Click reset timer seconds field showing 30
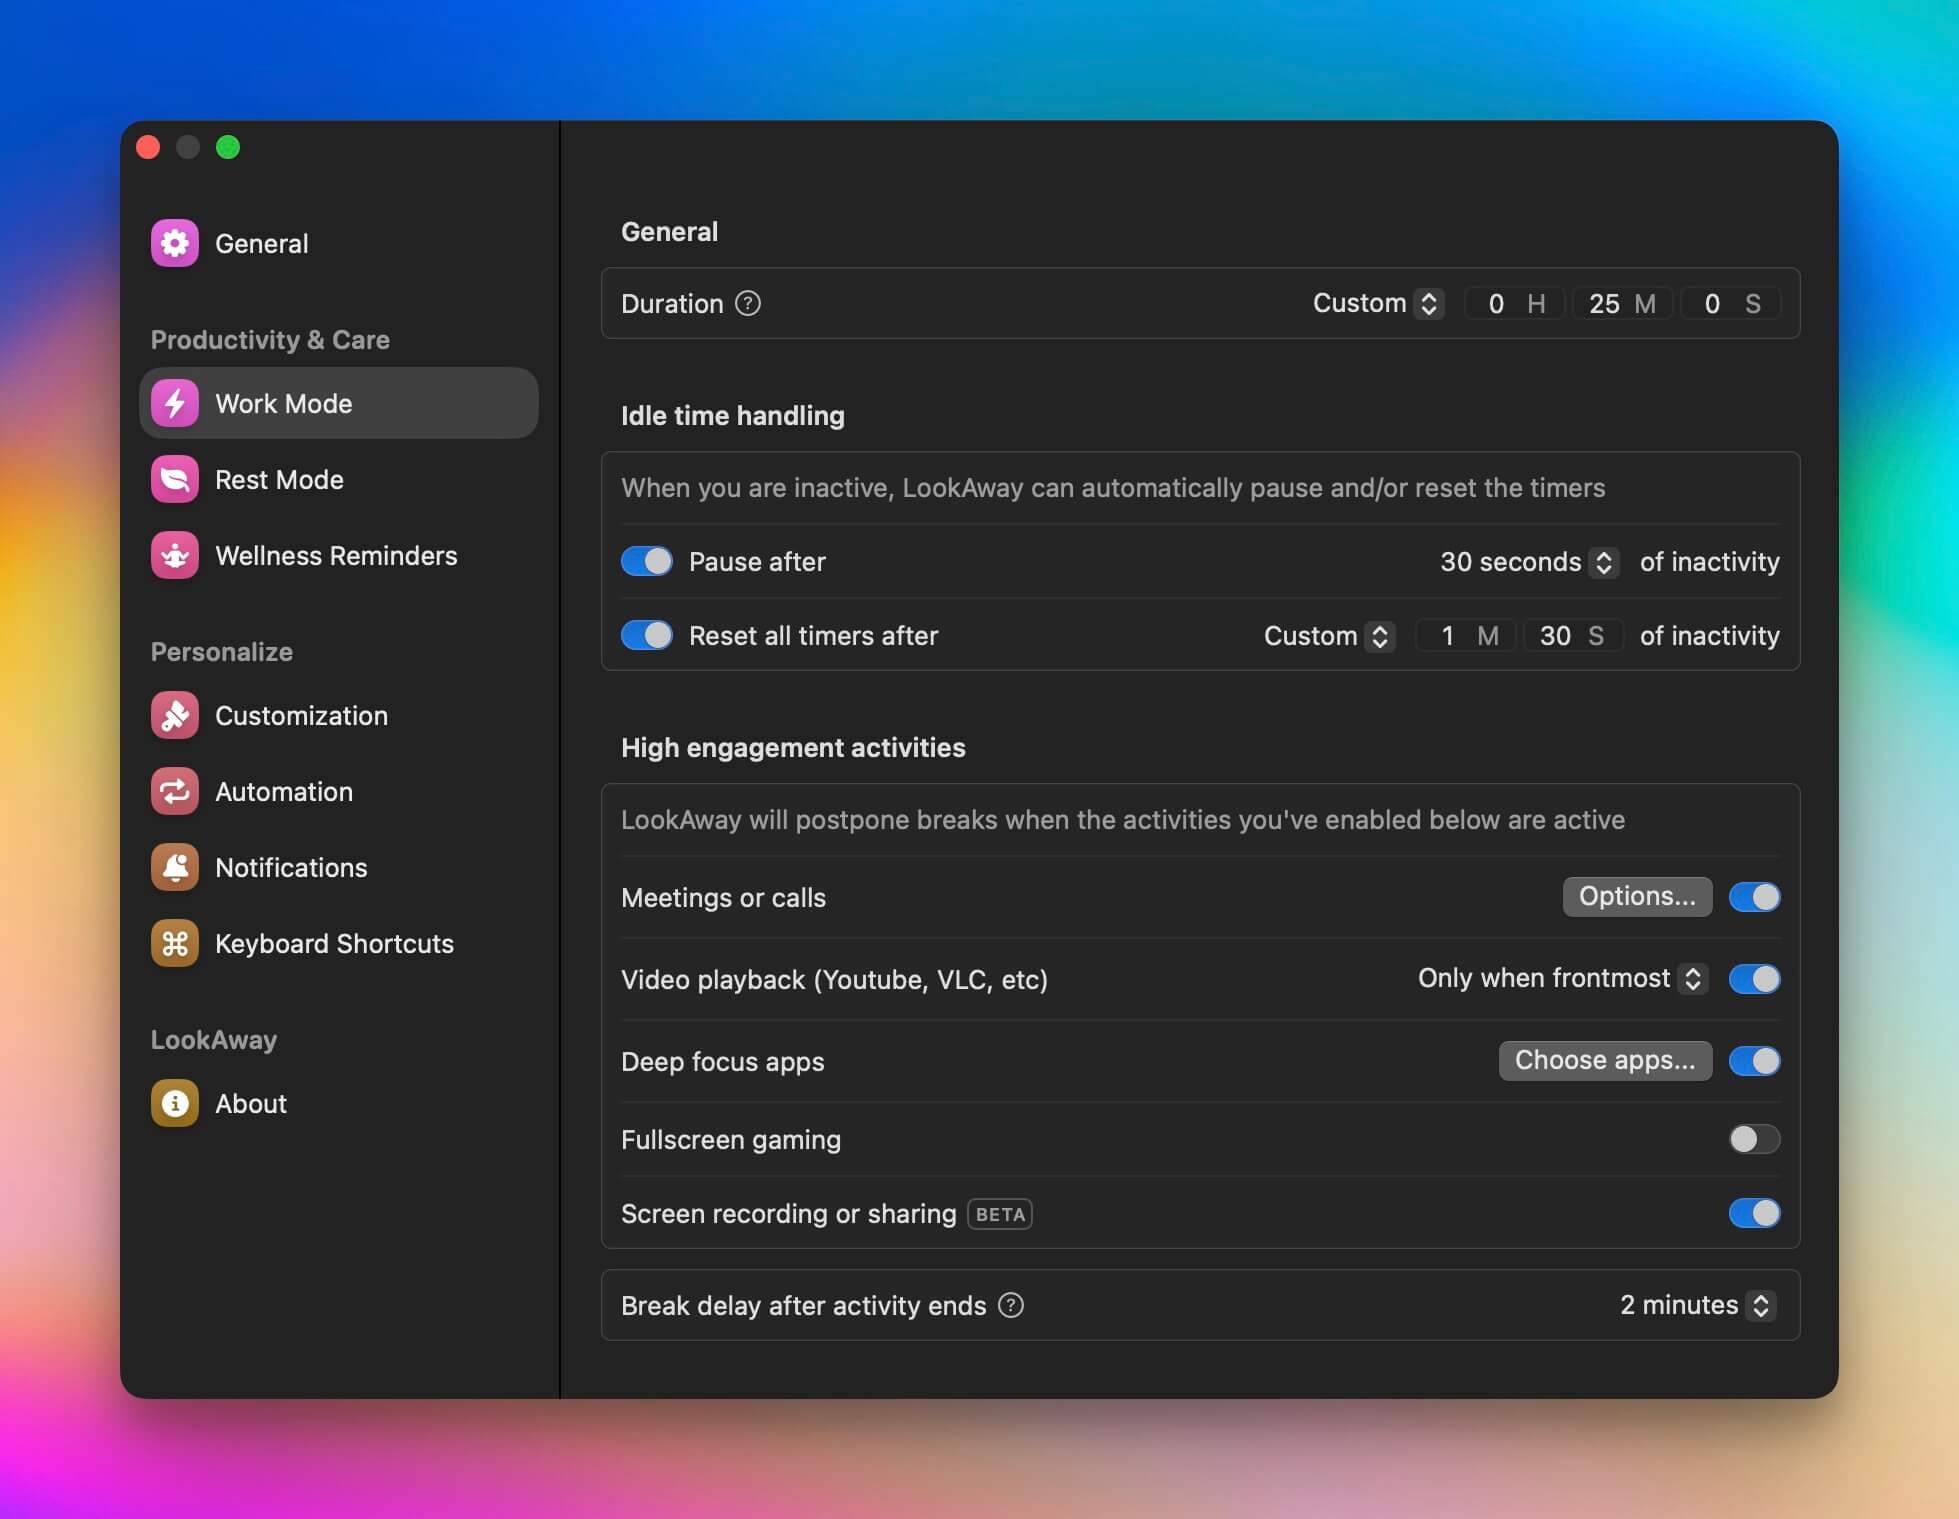This screenshot has height=1519, width=1959. 1572,636
